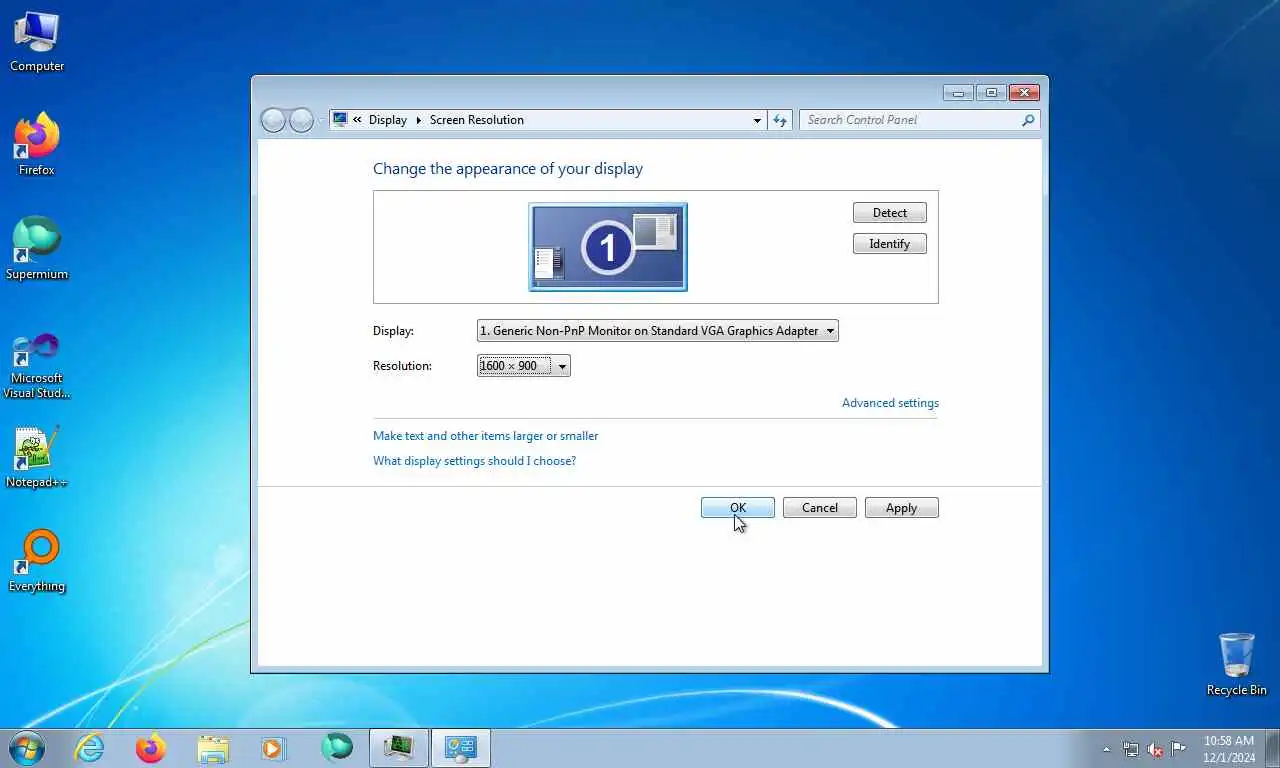Expand the Display breadcrumb arrow

point(419,120)
